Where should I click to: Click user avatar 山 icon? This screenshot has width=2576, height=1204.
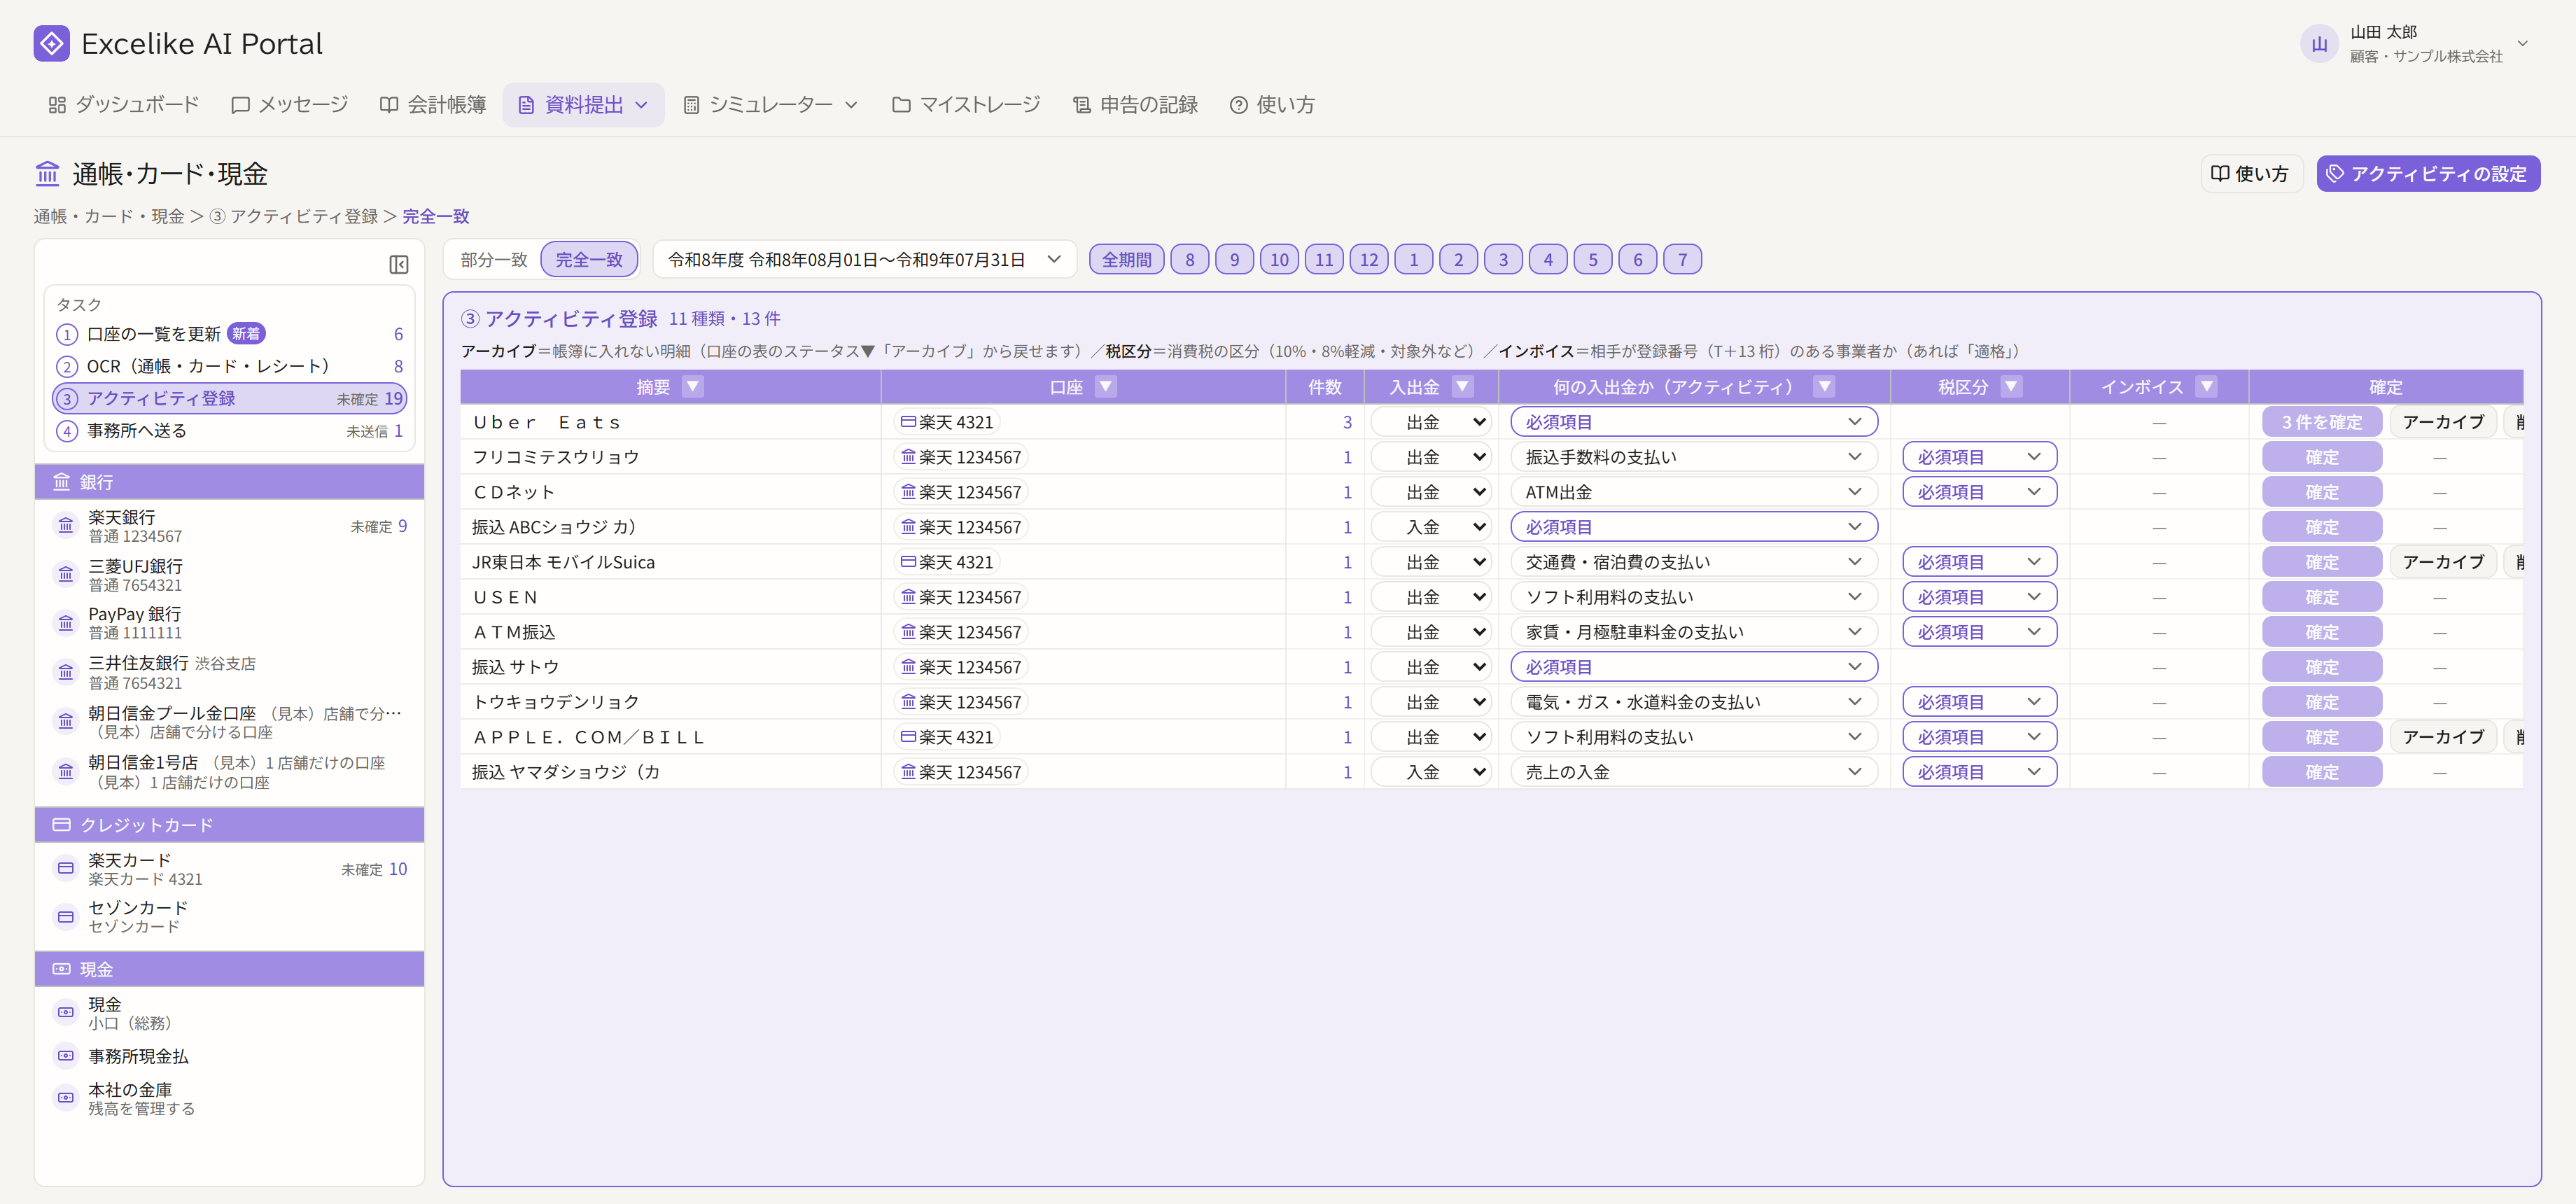click(2319, 44)
